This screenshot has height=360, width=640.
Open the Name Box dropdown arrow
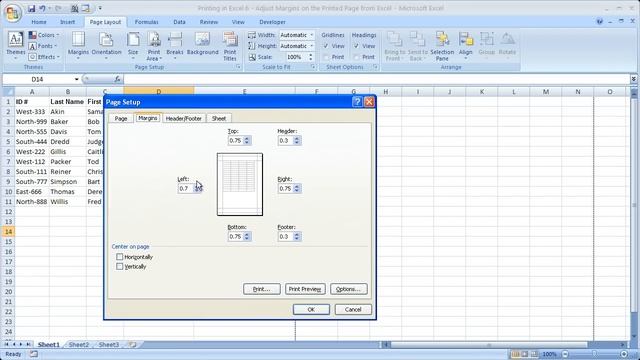(x=76, y=79)
